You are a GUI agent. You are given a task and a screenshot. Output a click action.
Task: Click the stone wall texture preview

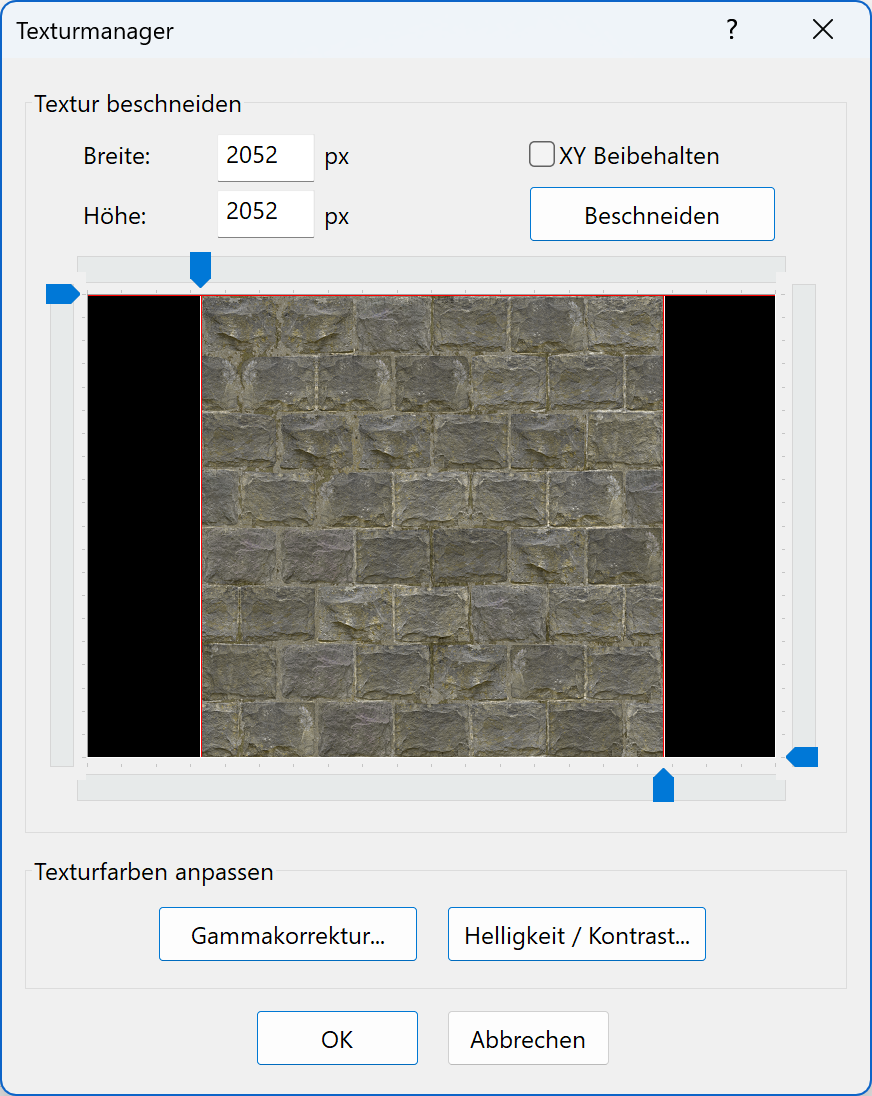pos(430,525)
